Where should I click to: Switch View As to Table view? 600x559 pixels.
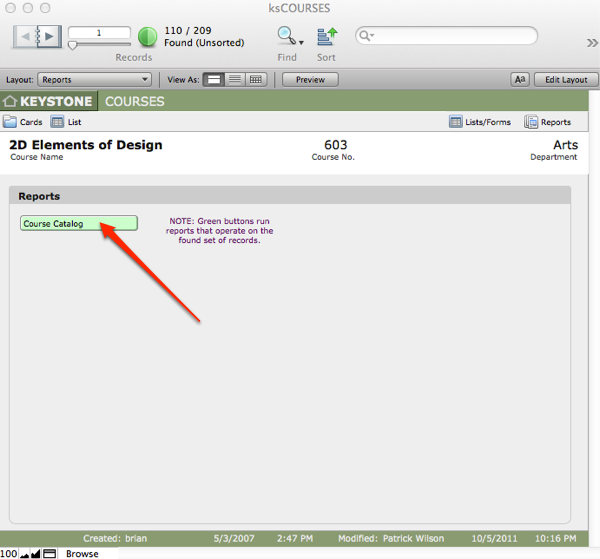click(x=256, y=79)
